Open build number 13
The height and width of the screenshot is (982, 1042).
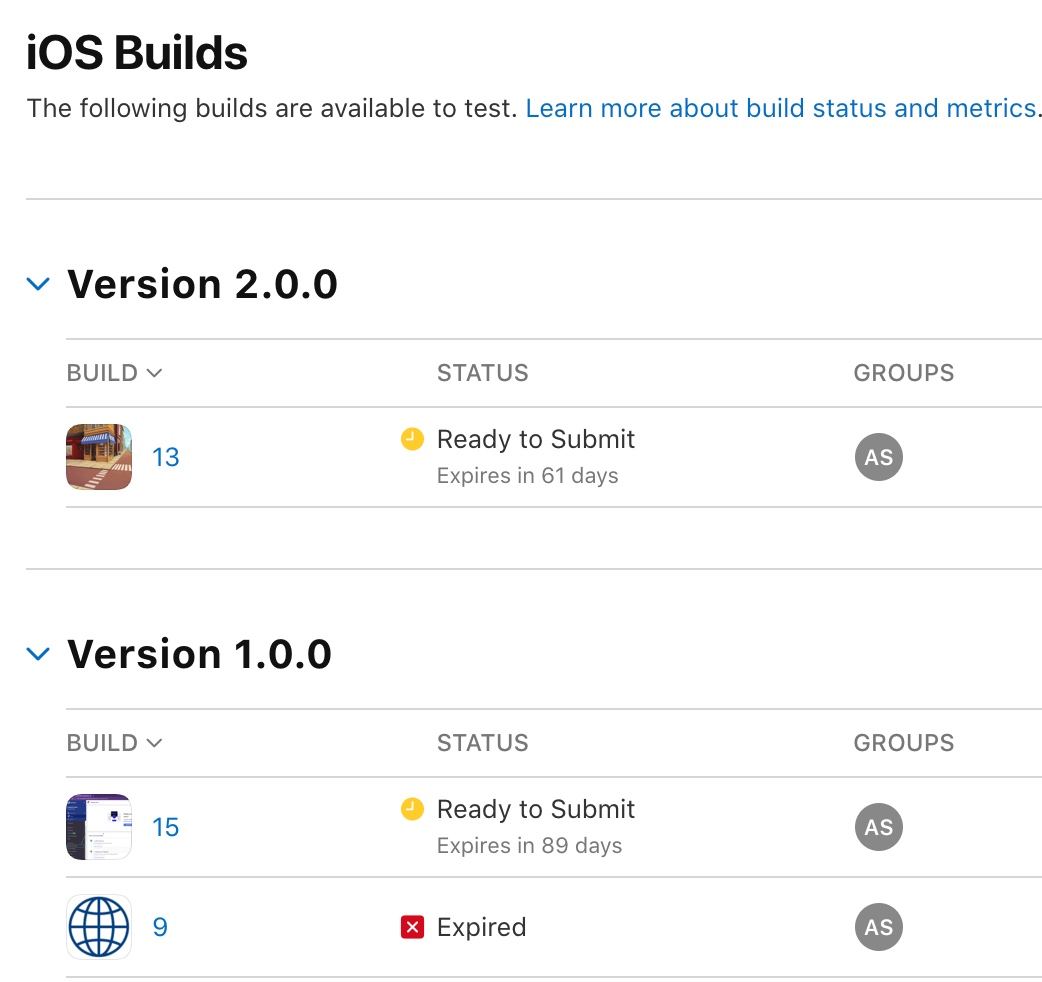[x=165, y=457]
